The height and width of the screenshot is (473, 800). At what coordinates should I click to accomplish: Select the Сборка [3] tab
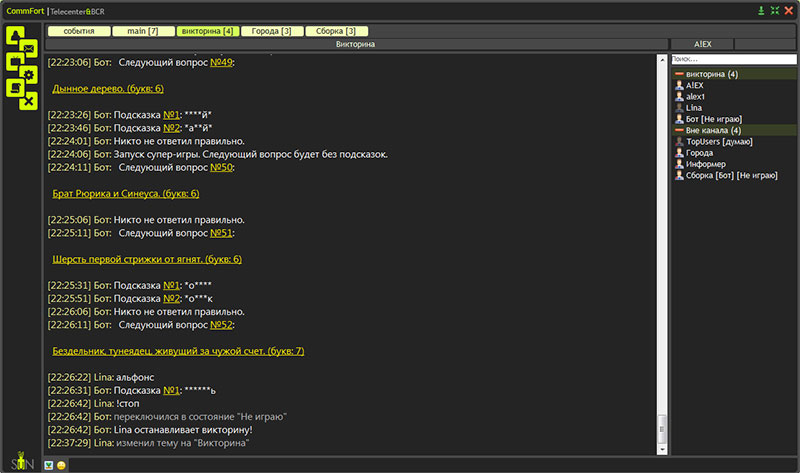pos(336,31)
